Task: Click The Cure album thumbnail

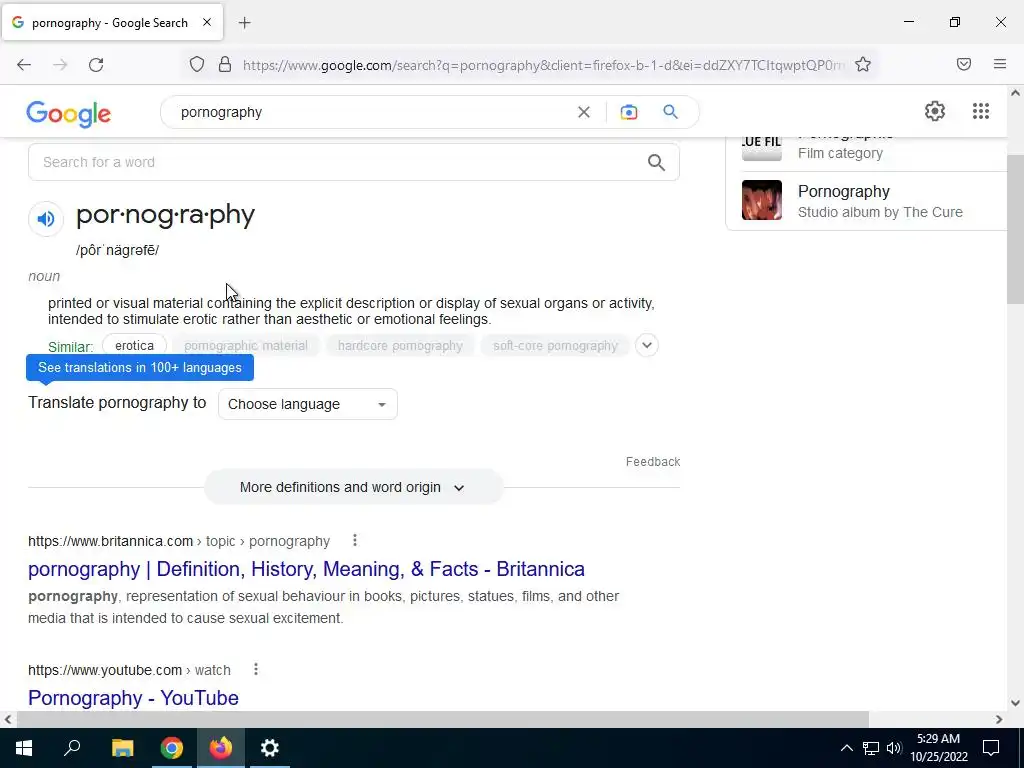Action: [x=761, y=200]
